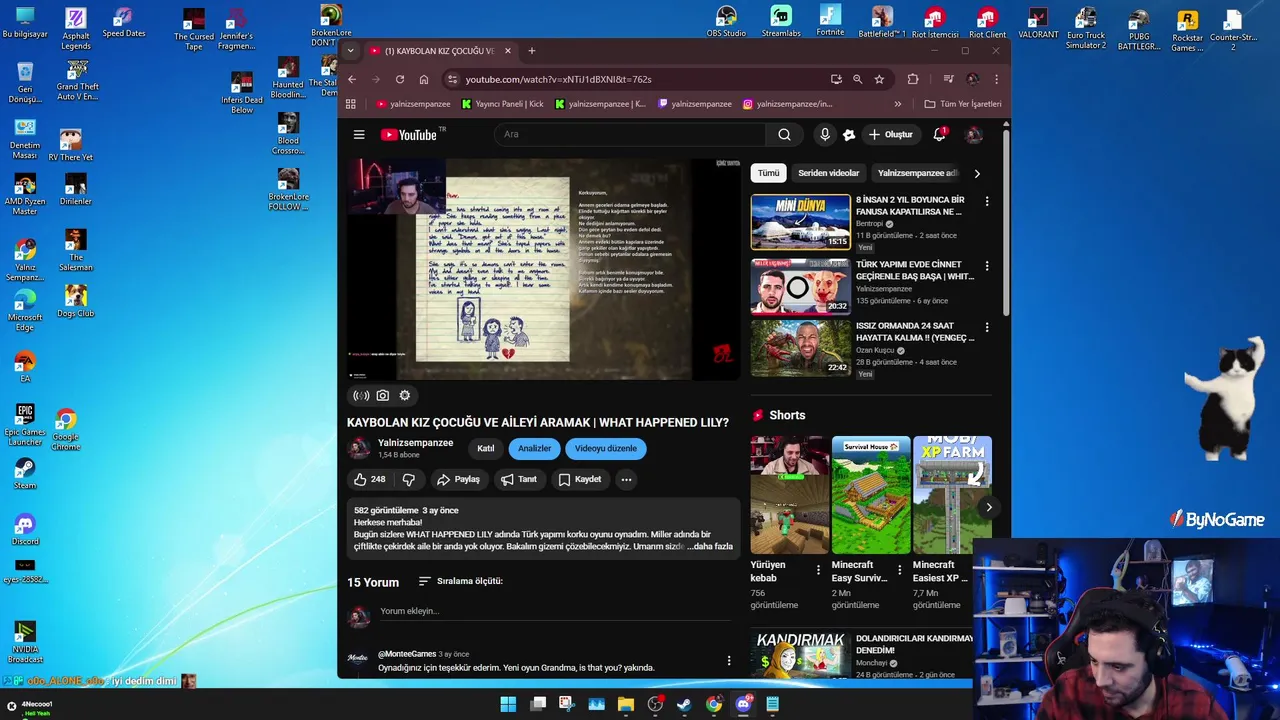This screenshot has height=720, width=1280.
Task: Select the Seriden videolar chip
Action: [x=828, y=173]
